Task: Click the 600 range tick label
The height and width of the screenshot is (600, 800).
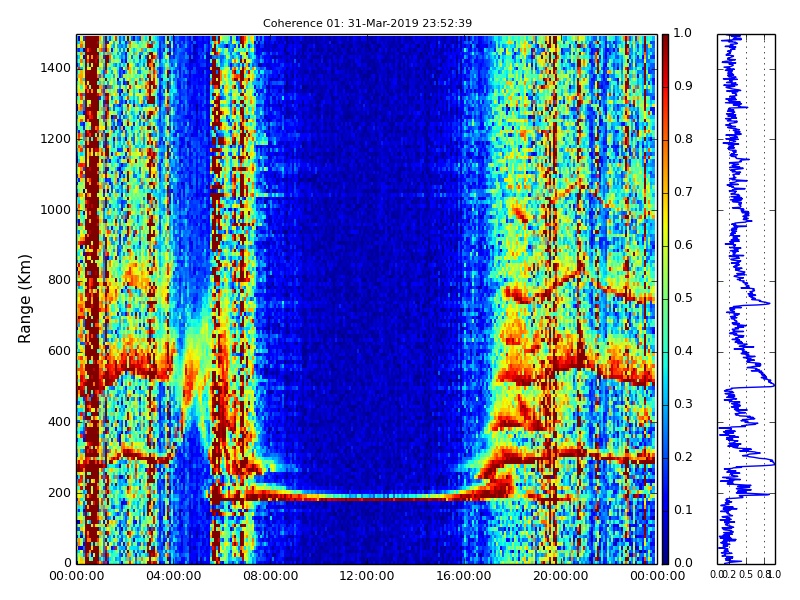Action: (59, 351)
